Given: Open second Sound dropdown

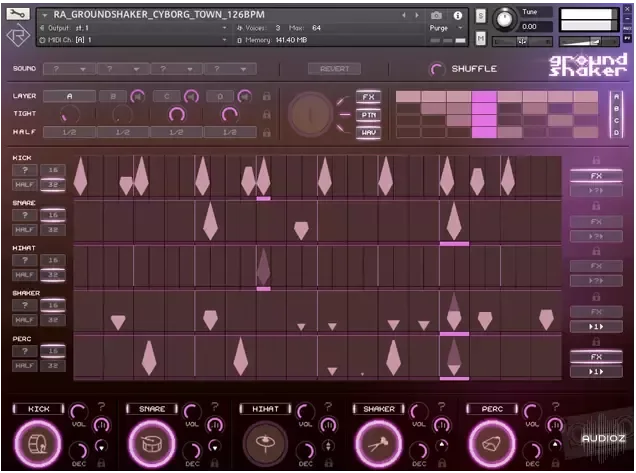Looking at the screenshot, I should point(122,69).
